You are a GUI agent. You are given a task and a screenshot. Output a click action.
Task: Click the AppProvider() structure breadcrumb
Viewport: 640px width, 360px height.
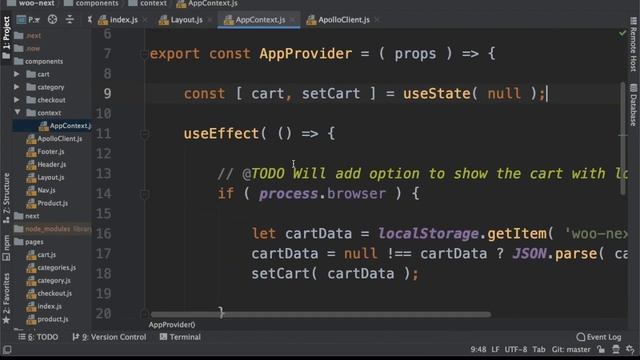172,325
